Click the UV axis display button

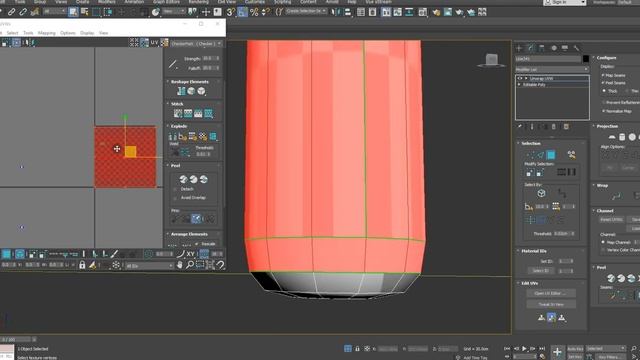coord(154,42)
